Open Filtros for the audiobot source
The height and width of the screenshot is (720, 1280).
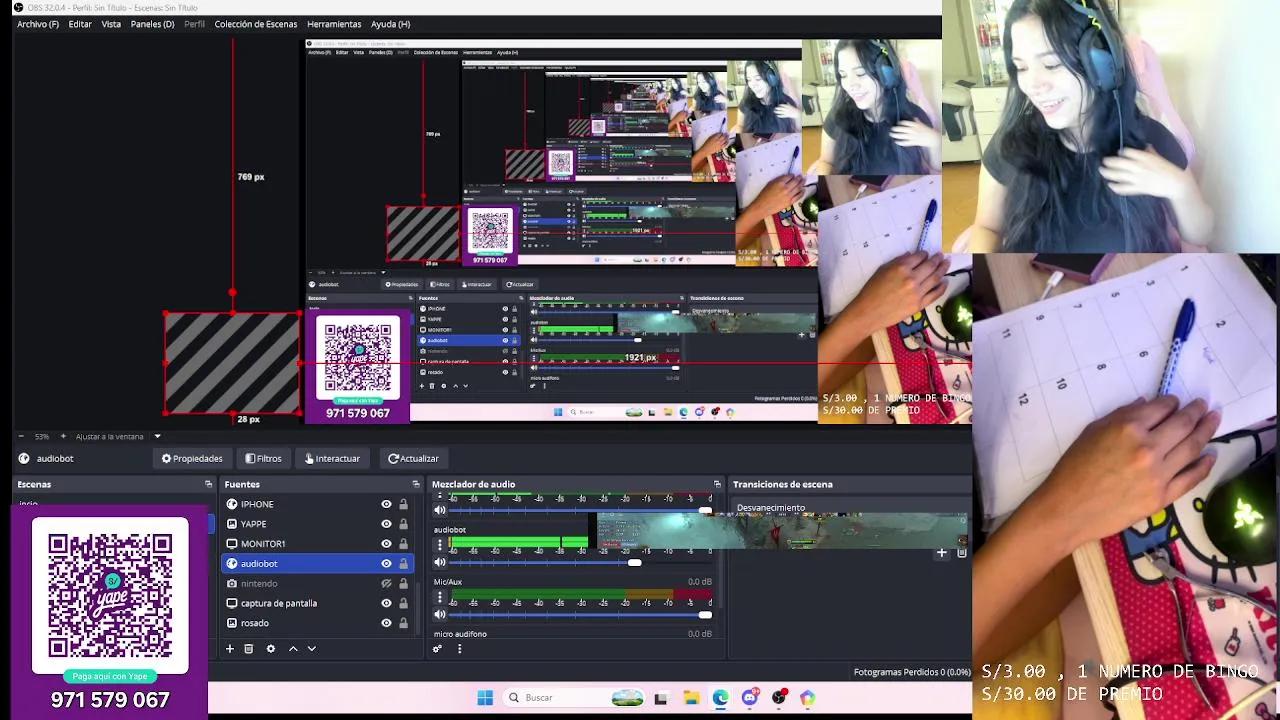(264, 459)
